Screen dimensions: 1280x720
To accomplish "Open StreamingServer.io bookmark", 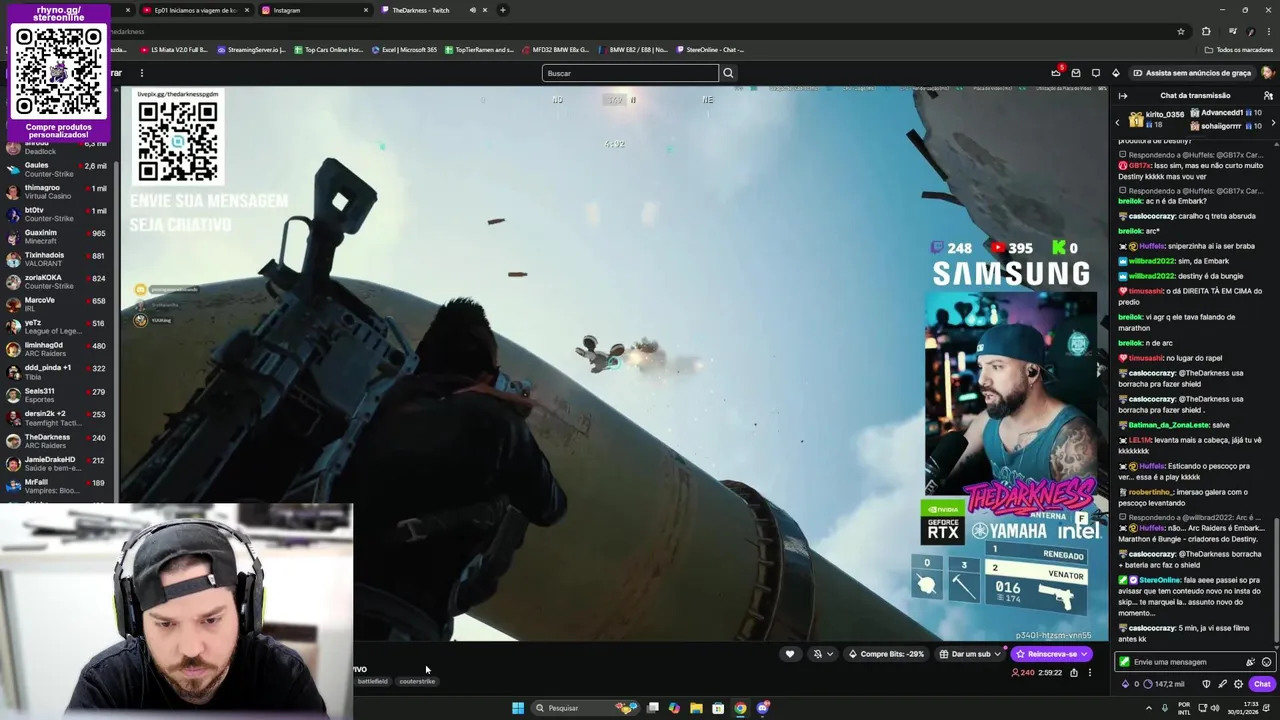I will point(251,50).
